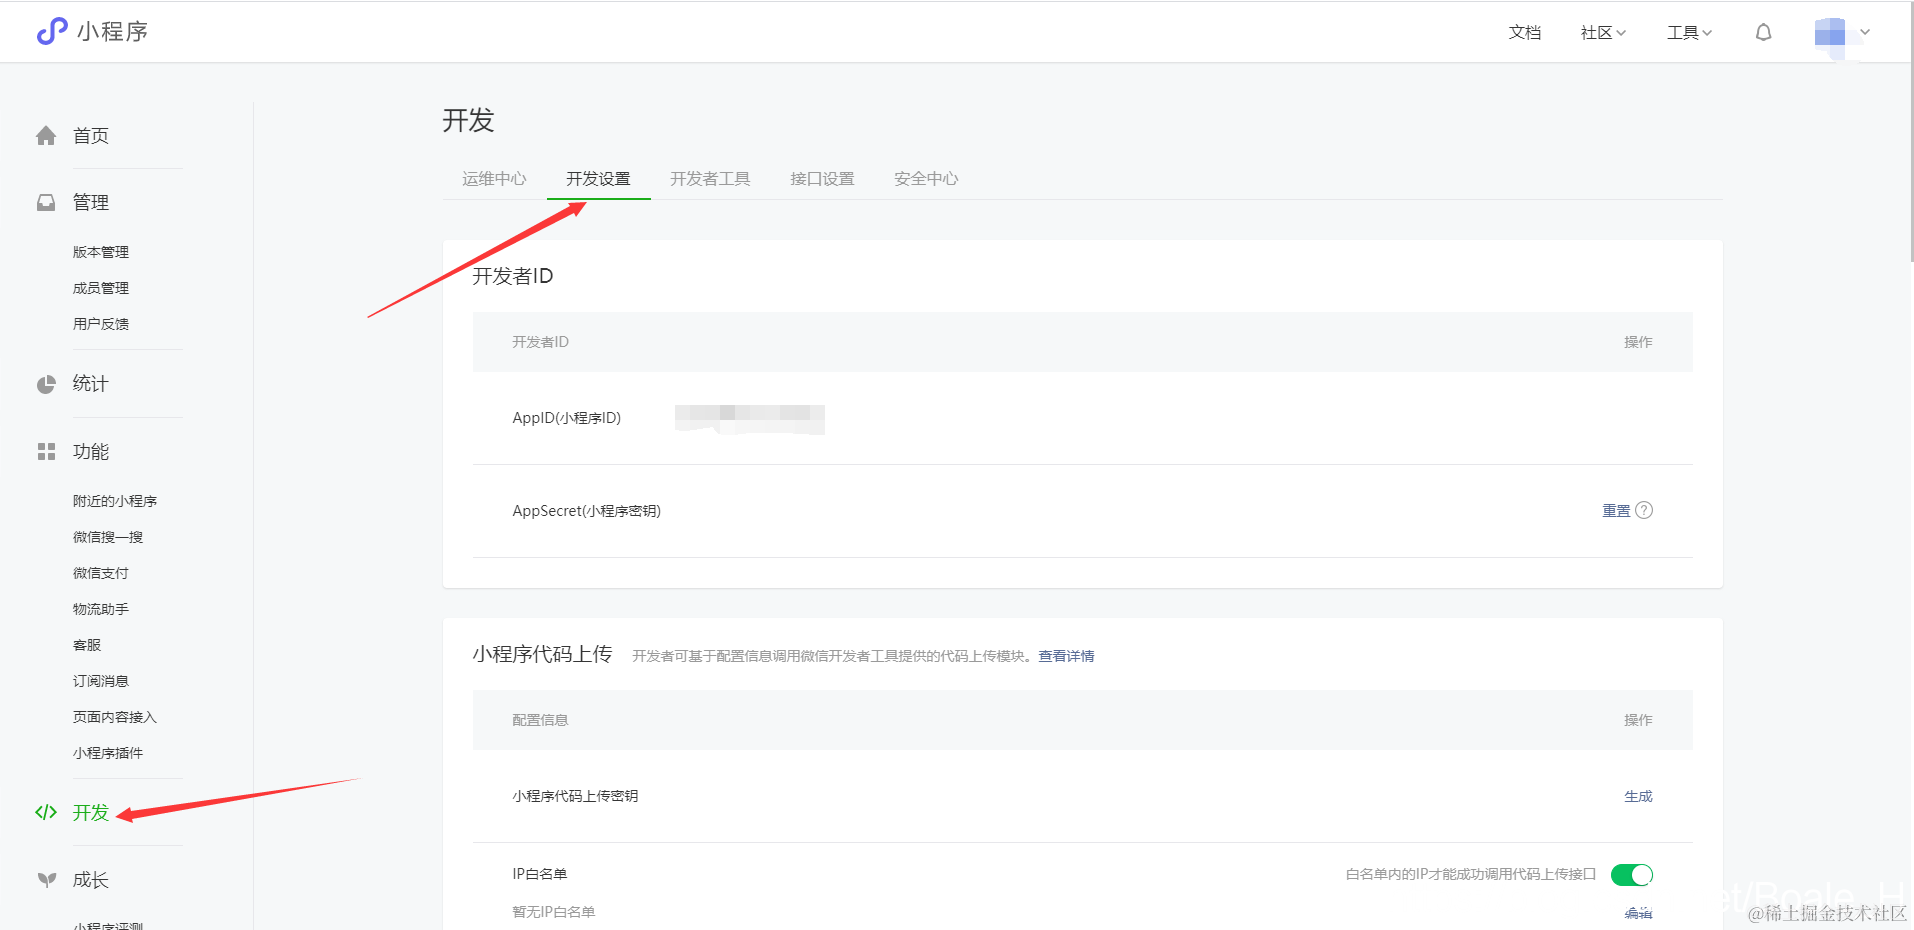Switch to the 安全中心 tab
The image size is (1914, 930).
[x=925, y=178]
